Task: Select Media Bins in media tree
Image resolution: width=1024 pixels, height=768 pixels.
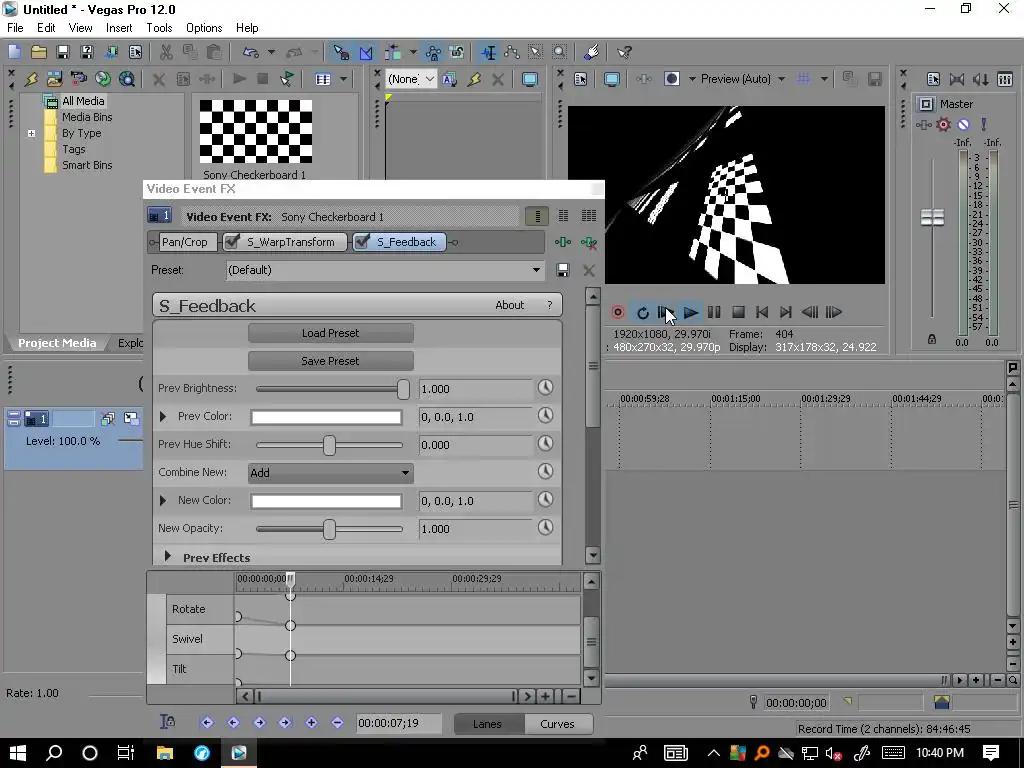Action: 87,117
